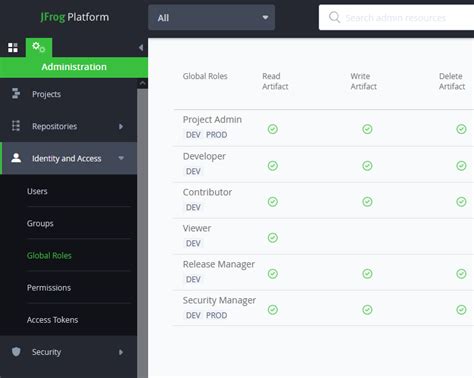
Task: Open the All scope dropdown
Action: click(x=212, y=17)
